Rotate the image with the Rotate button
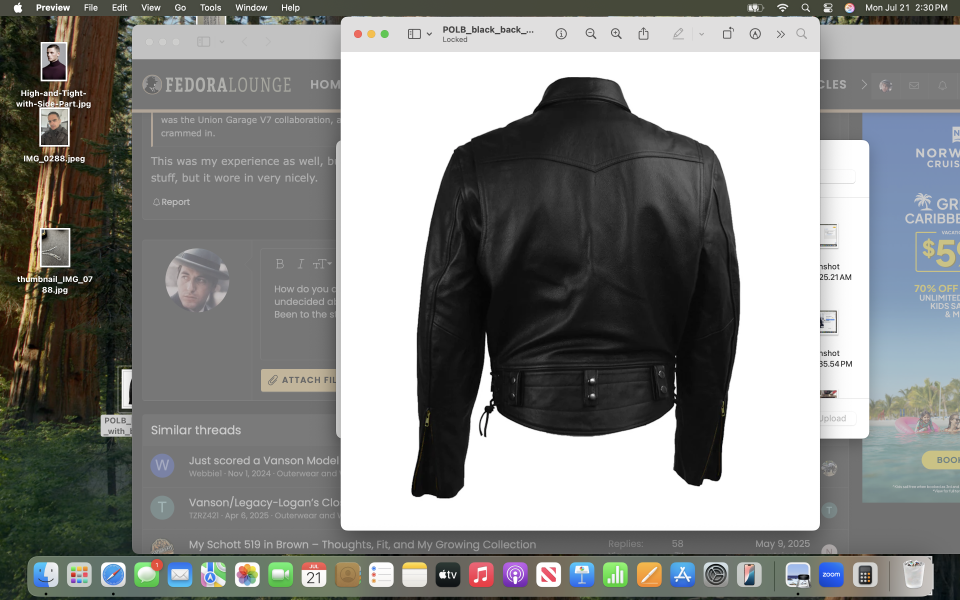Image resolution: width=960 pixels, height=600 pixels. [x=727, y=34]
